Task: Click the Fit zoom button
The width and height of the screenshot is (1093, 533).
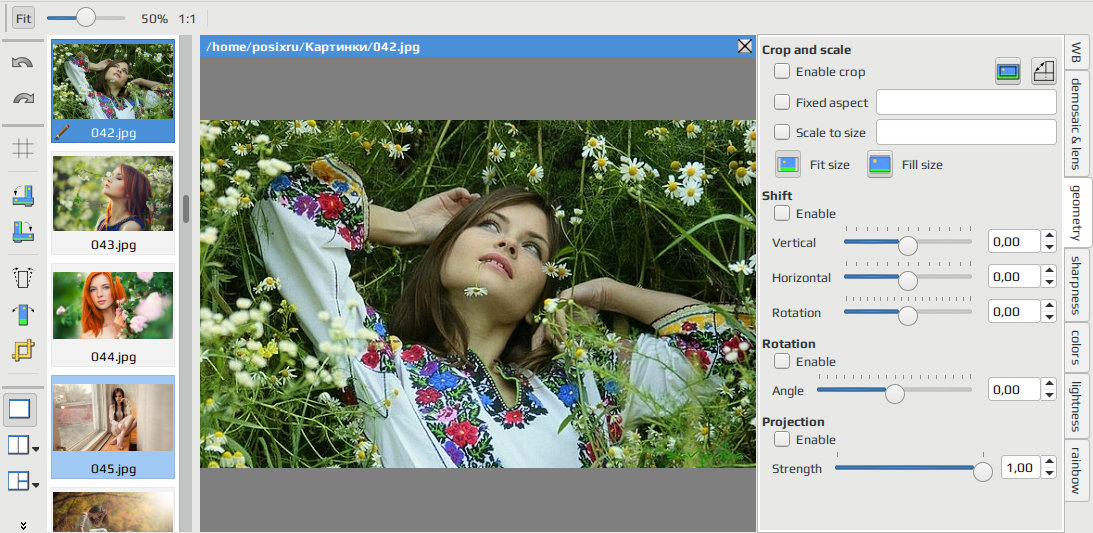Action: (24, 18)
